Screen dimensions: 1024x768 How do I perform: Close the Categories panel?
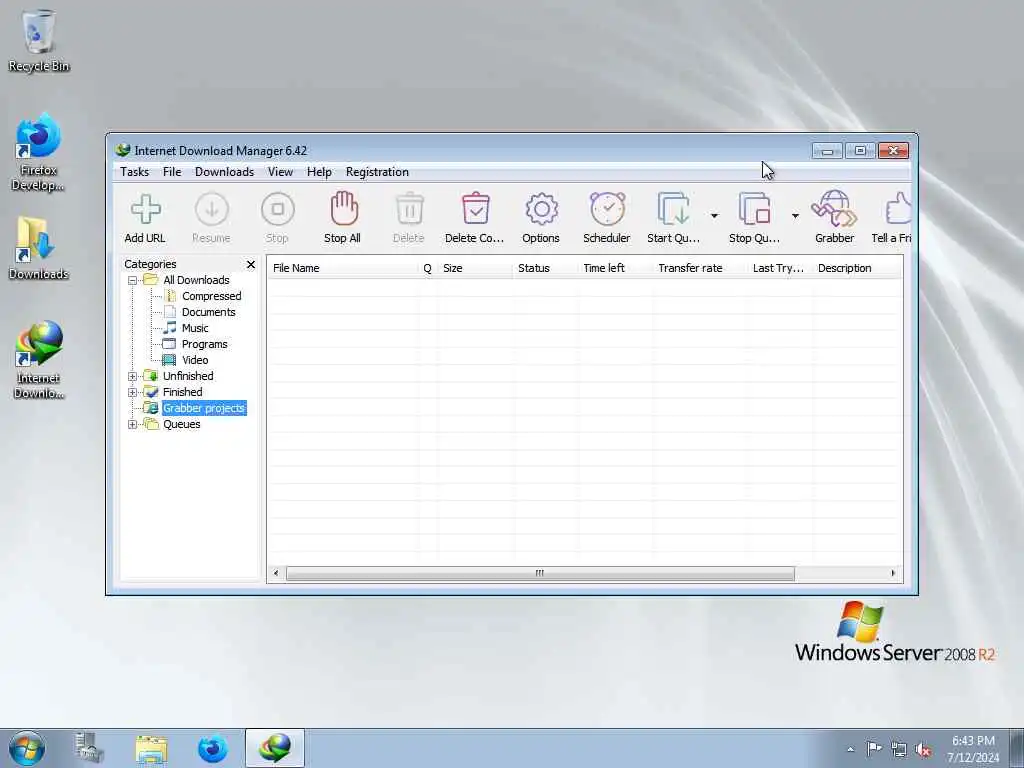point(251,264)
